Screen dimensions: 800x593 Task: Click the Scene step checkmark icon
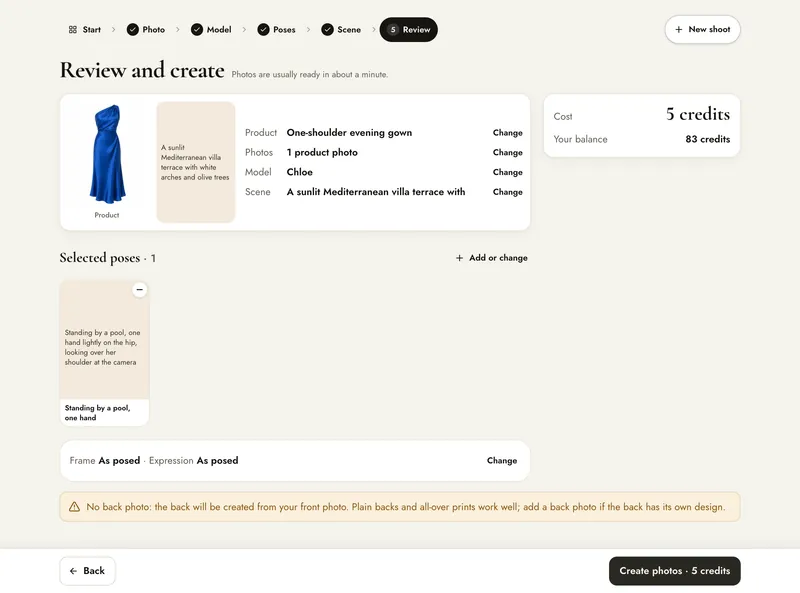click(328, 30)
